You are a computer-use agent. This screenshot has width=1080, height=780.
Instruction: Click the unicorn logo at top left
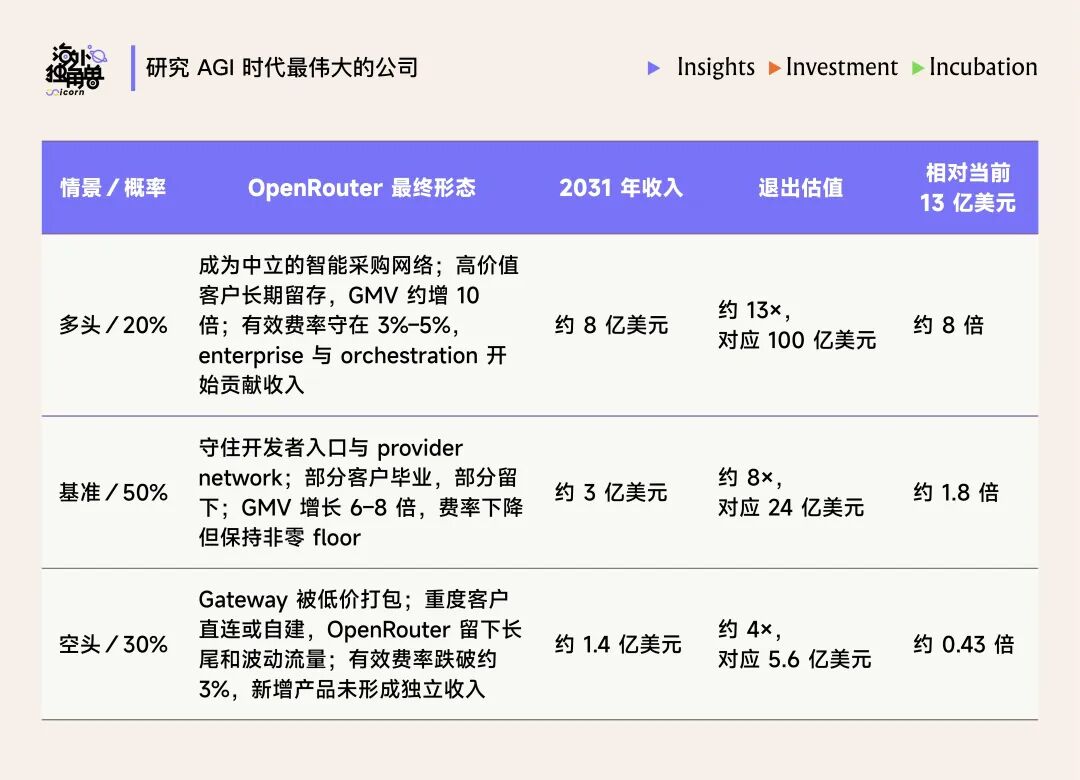(76, 70)
